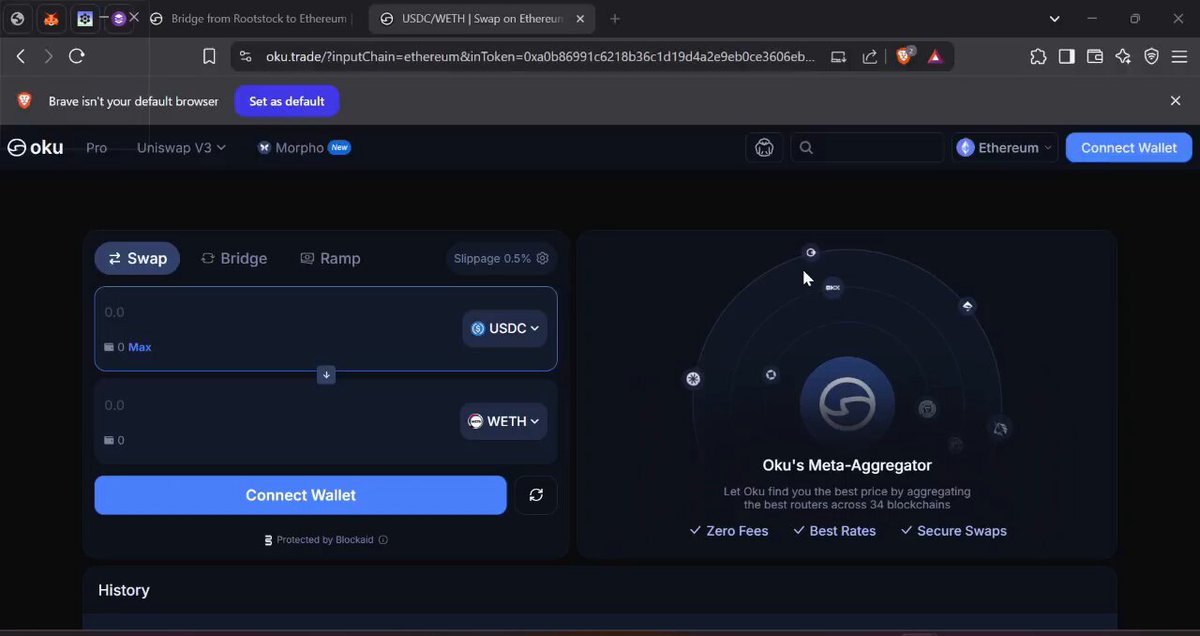Dismiss the default browser notification bar
1200x636 pixels.
(1175, 101)
